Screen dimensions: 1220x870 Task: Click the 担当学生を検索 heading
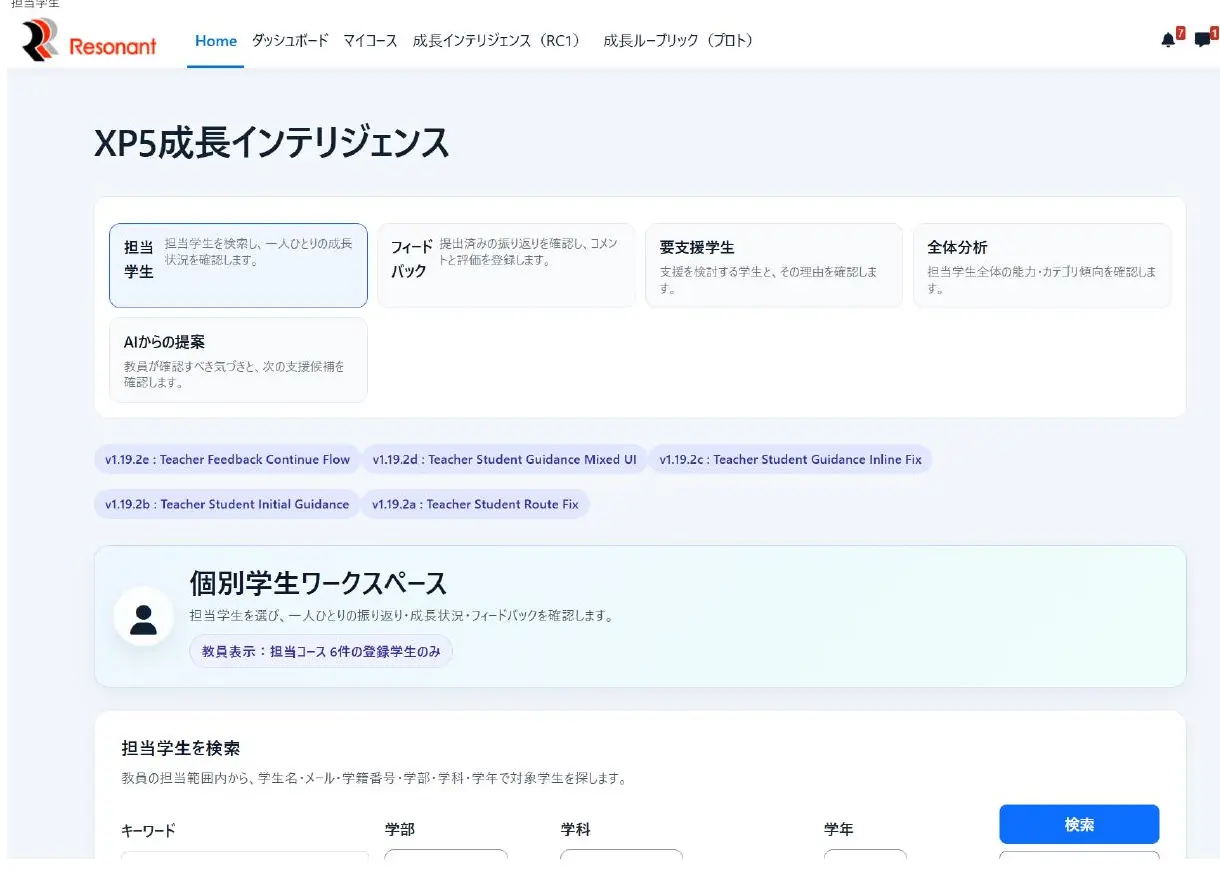[181, 748]
